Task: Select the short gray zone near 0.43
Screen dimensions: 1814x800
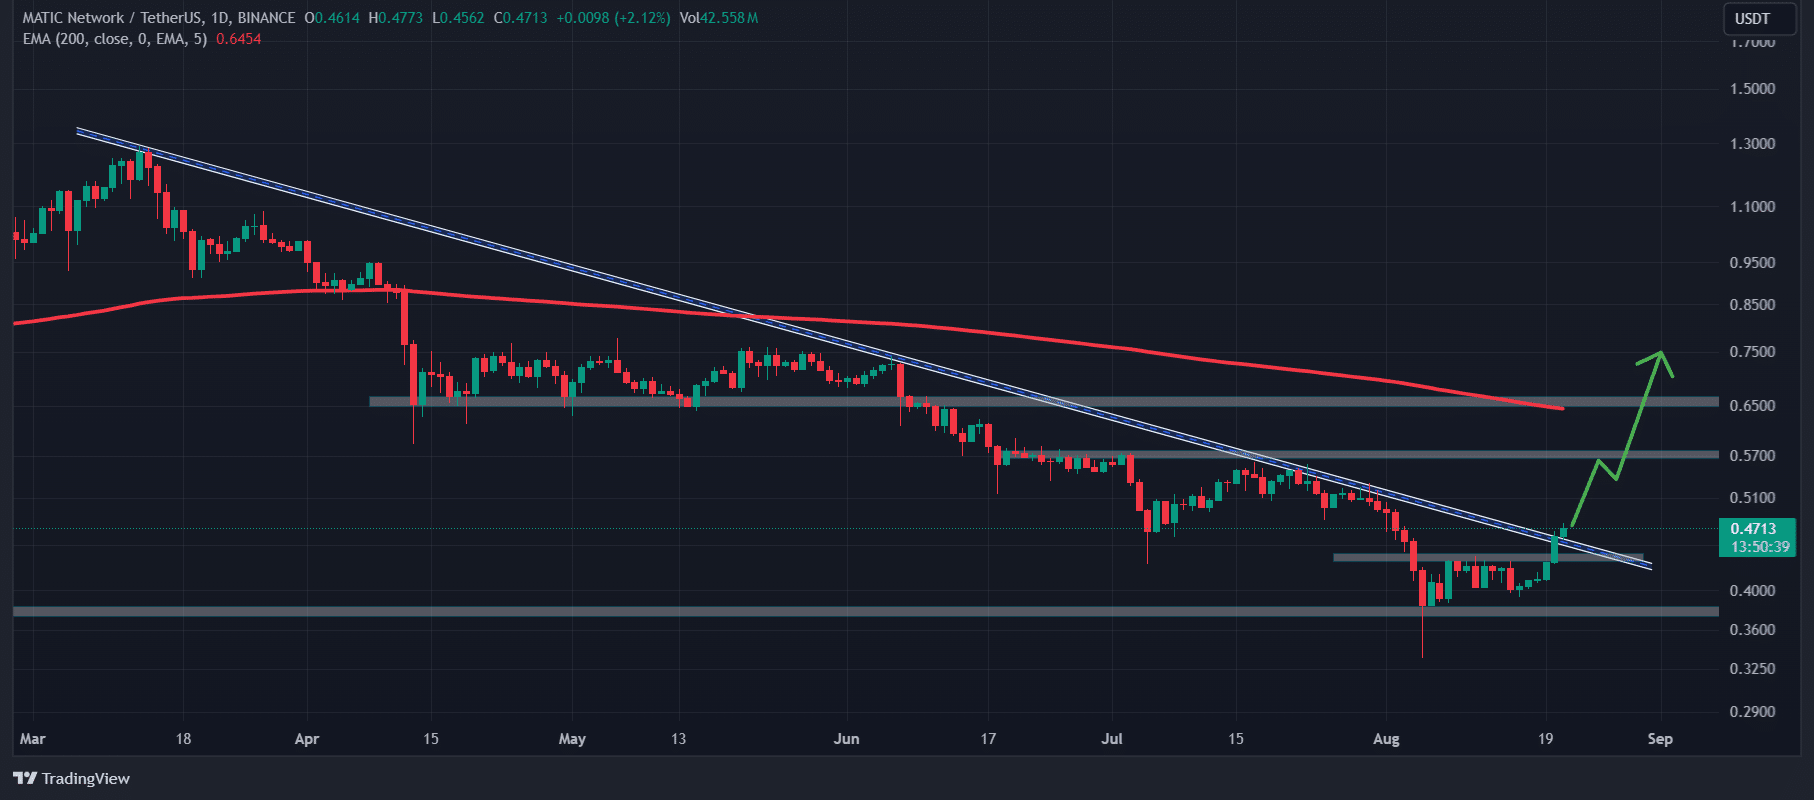Action: click(1488, 557)
